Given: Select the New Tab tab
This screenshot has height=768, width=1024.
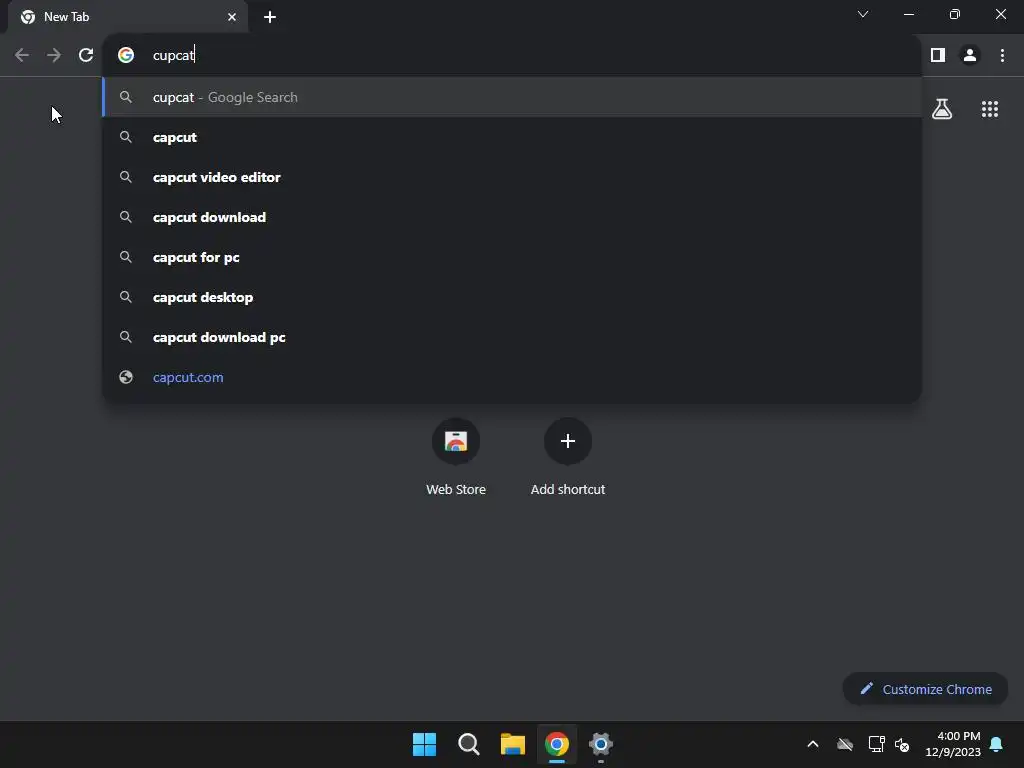Looking at the screenshot, I should (127, 17).
